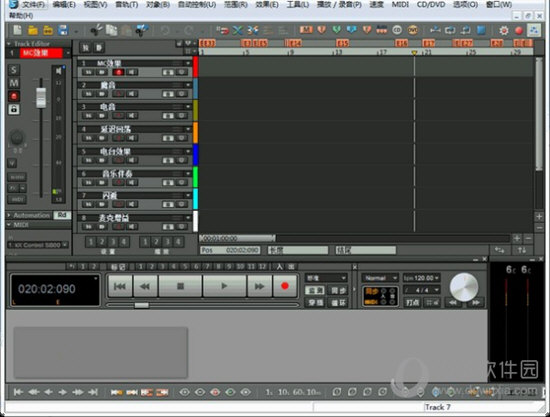550x417 pixels.
Task: Open project with yellow folder icon
Action: (x=33, y=31)
